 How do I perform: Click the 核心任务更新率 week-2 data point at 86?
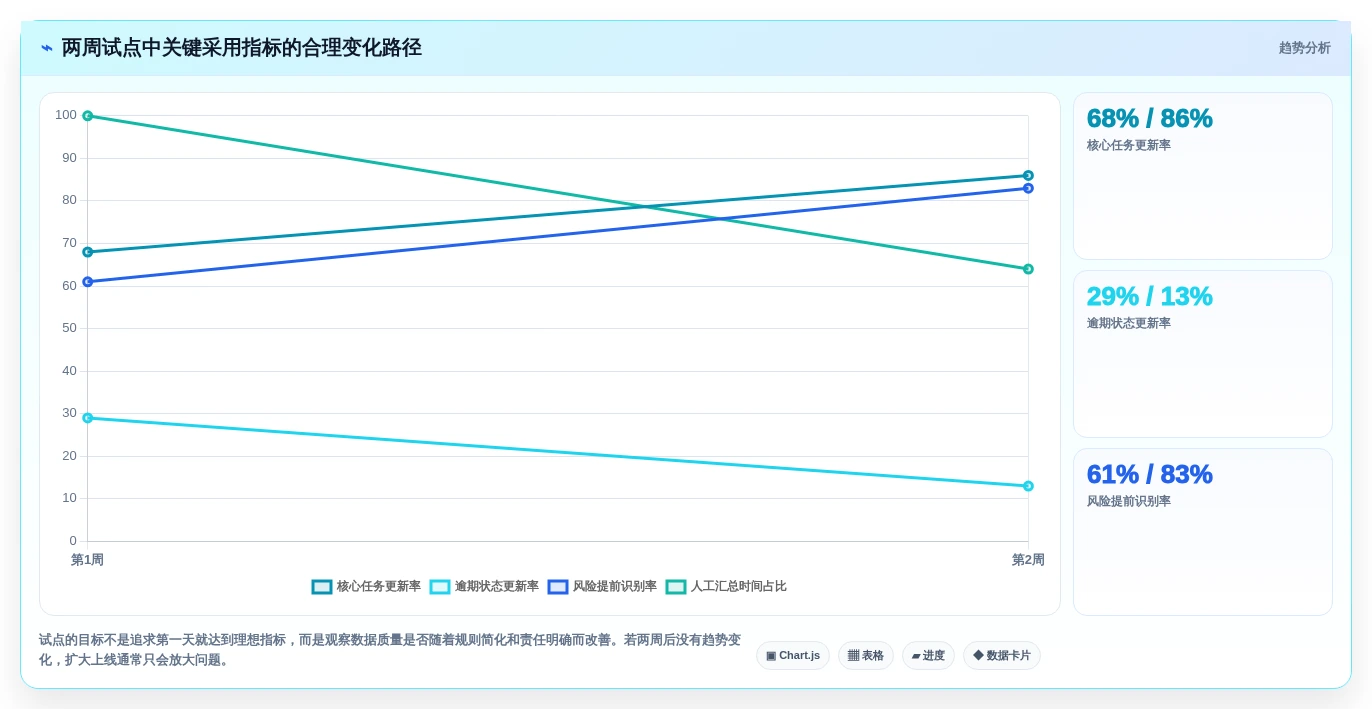tap(1028, 176)
